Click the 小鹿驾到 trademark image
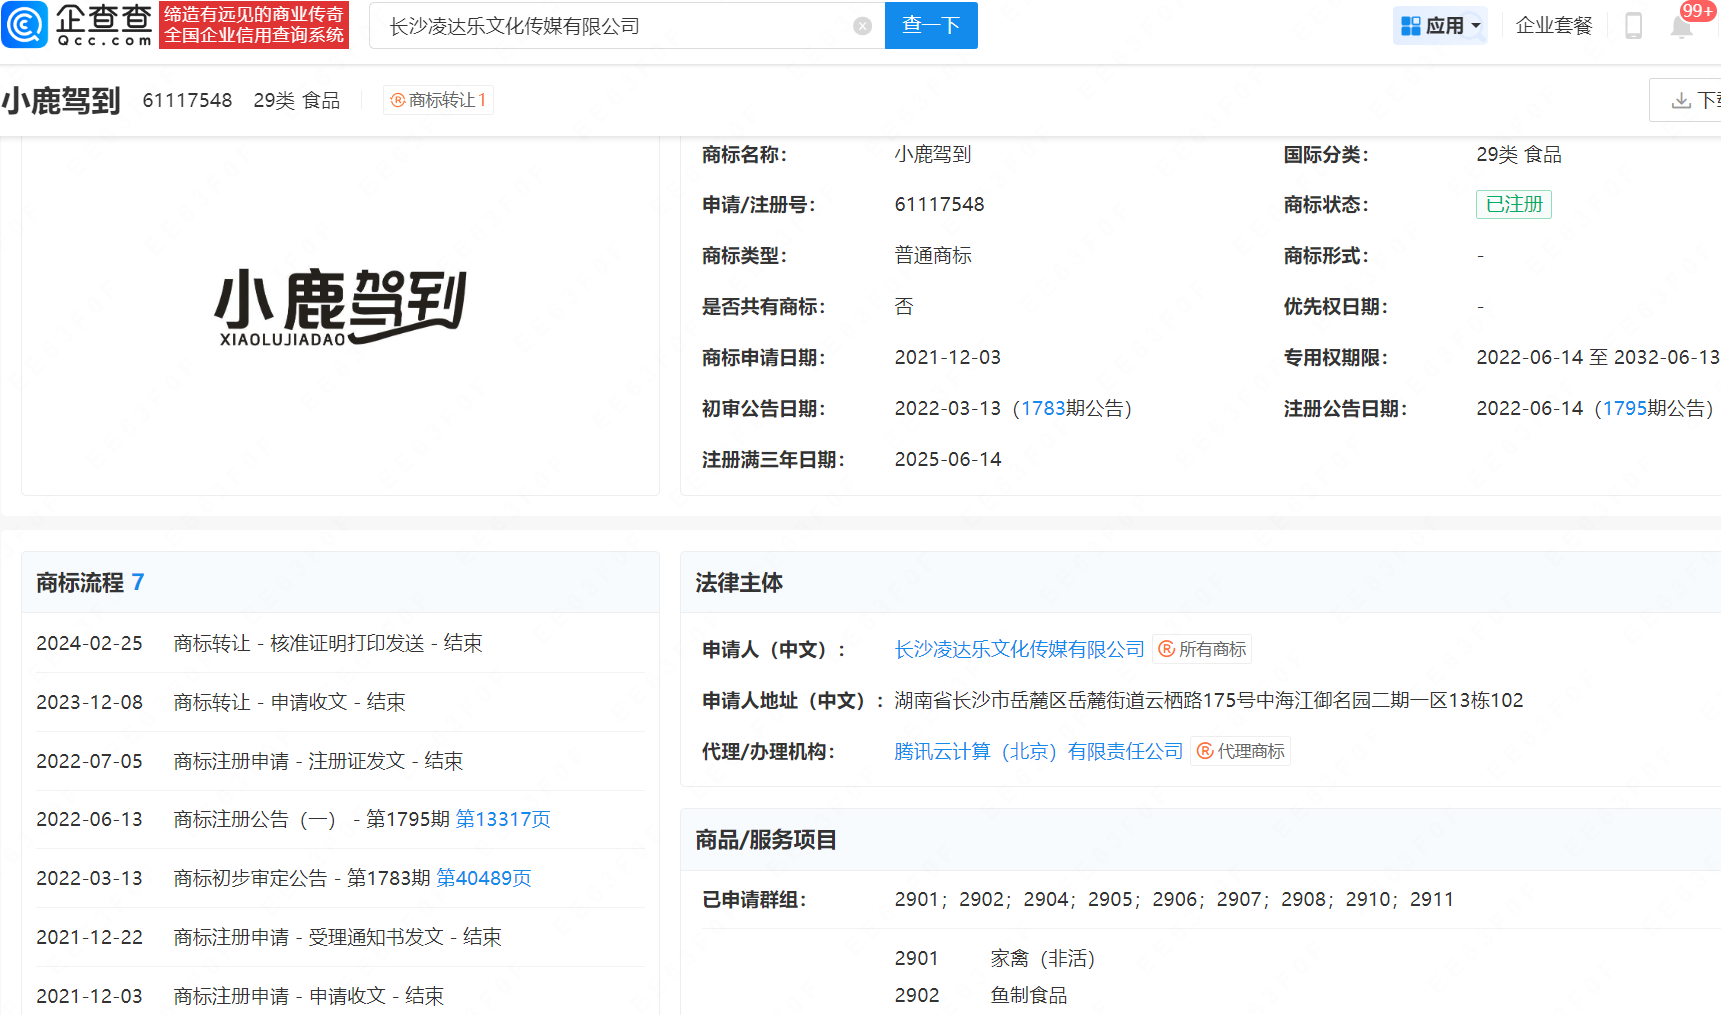1721x1015 pixels. [340, 306]
